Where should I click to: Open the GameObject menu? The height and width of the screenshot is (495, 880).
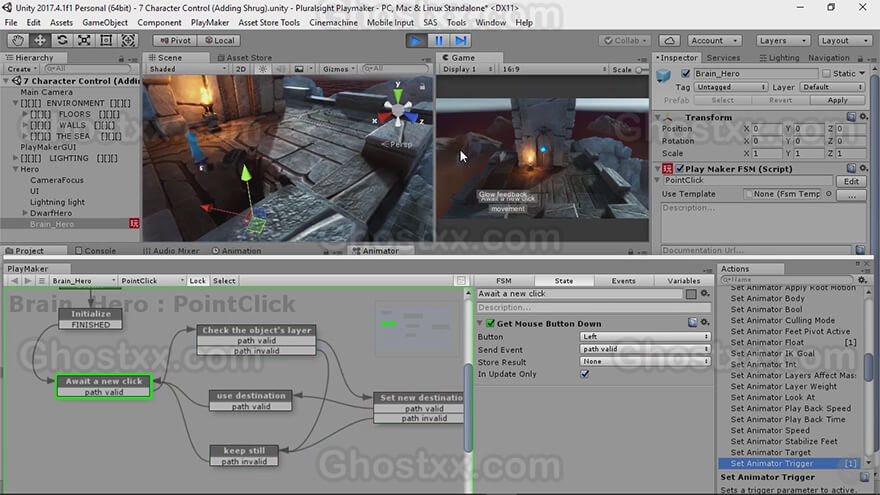pyautogui.click(x=105, y=22)
